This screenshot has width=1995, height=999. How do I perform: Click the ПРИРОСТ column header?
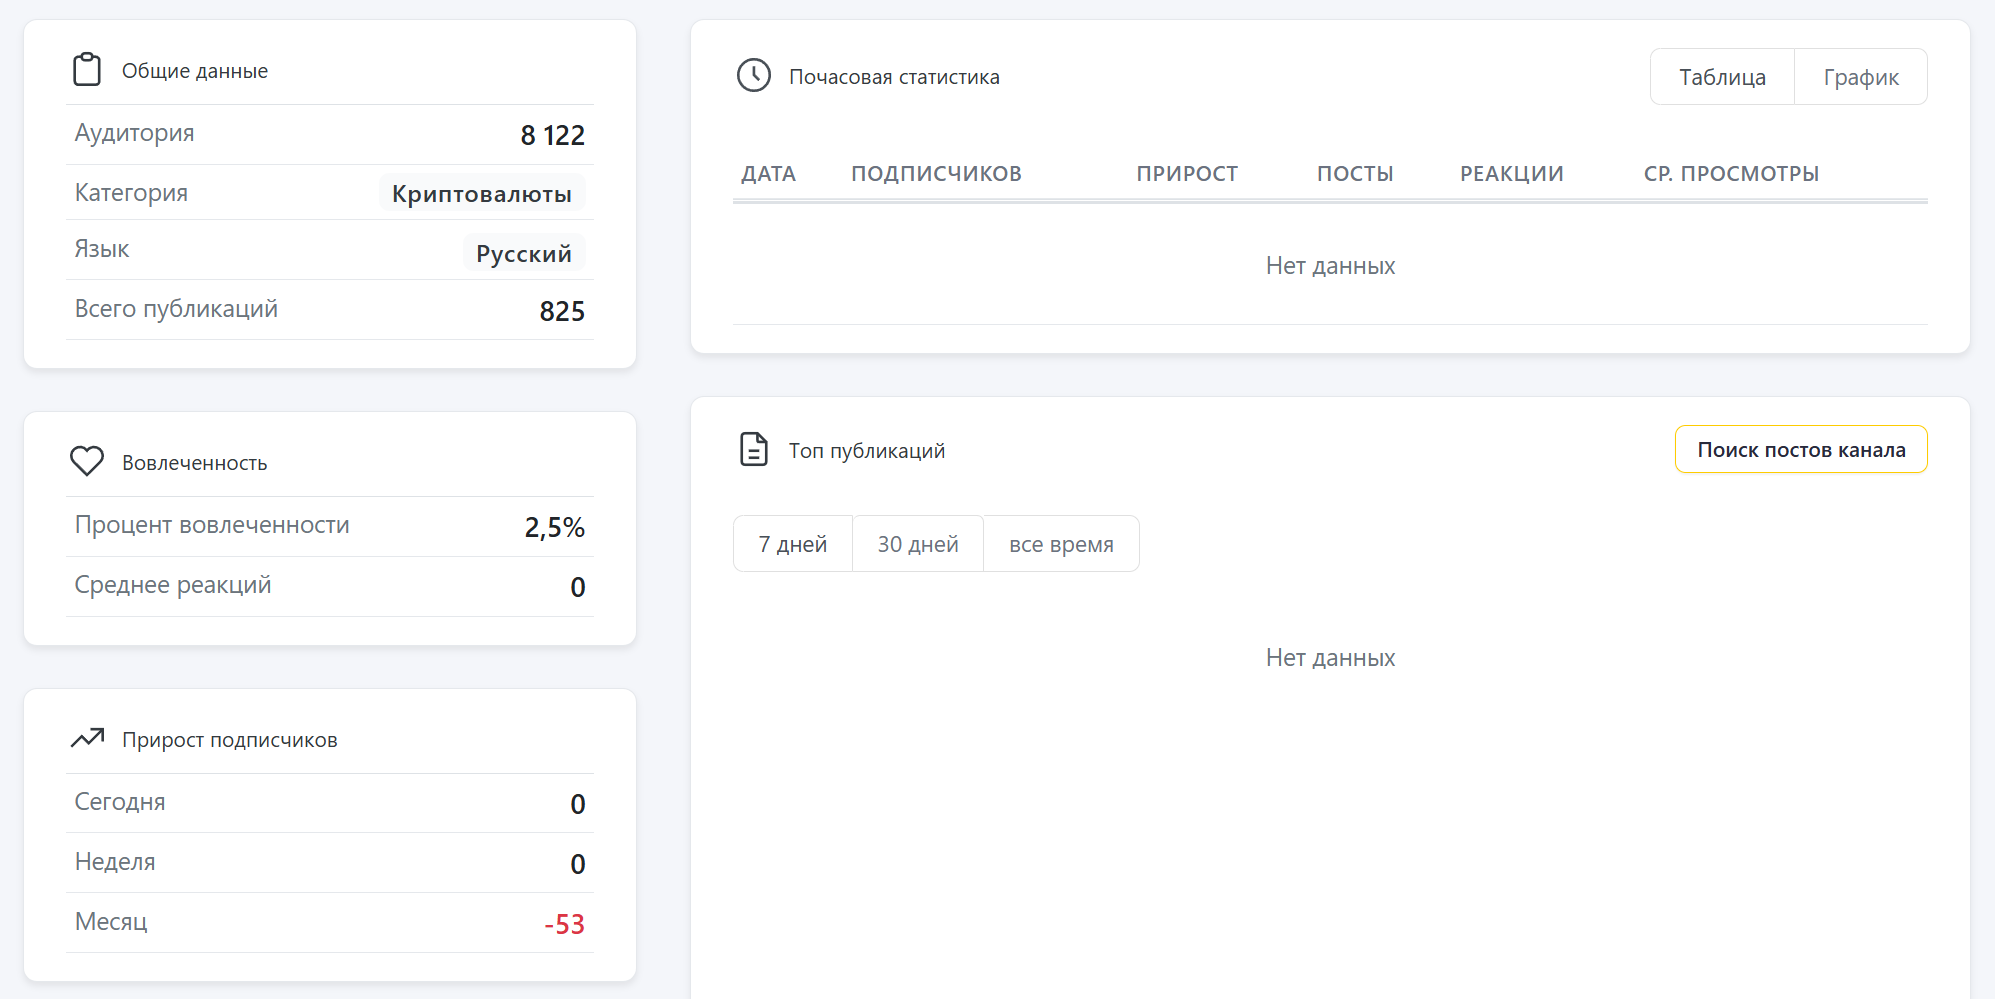pos(1187,174)
